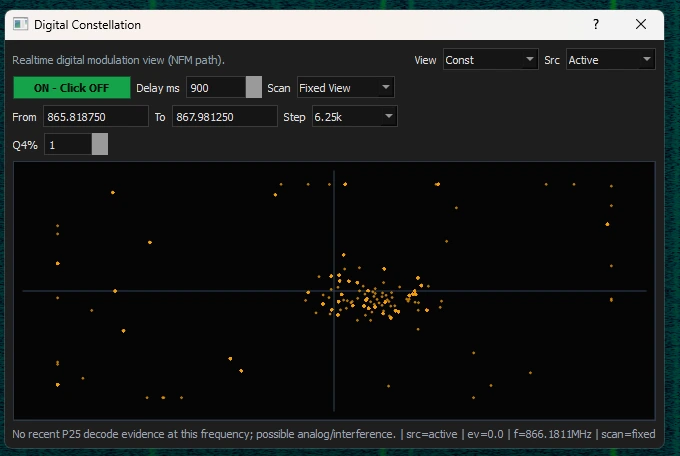
Task: Click the Q4% value field
Action: 68,144
